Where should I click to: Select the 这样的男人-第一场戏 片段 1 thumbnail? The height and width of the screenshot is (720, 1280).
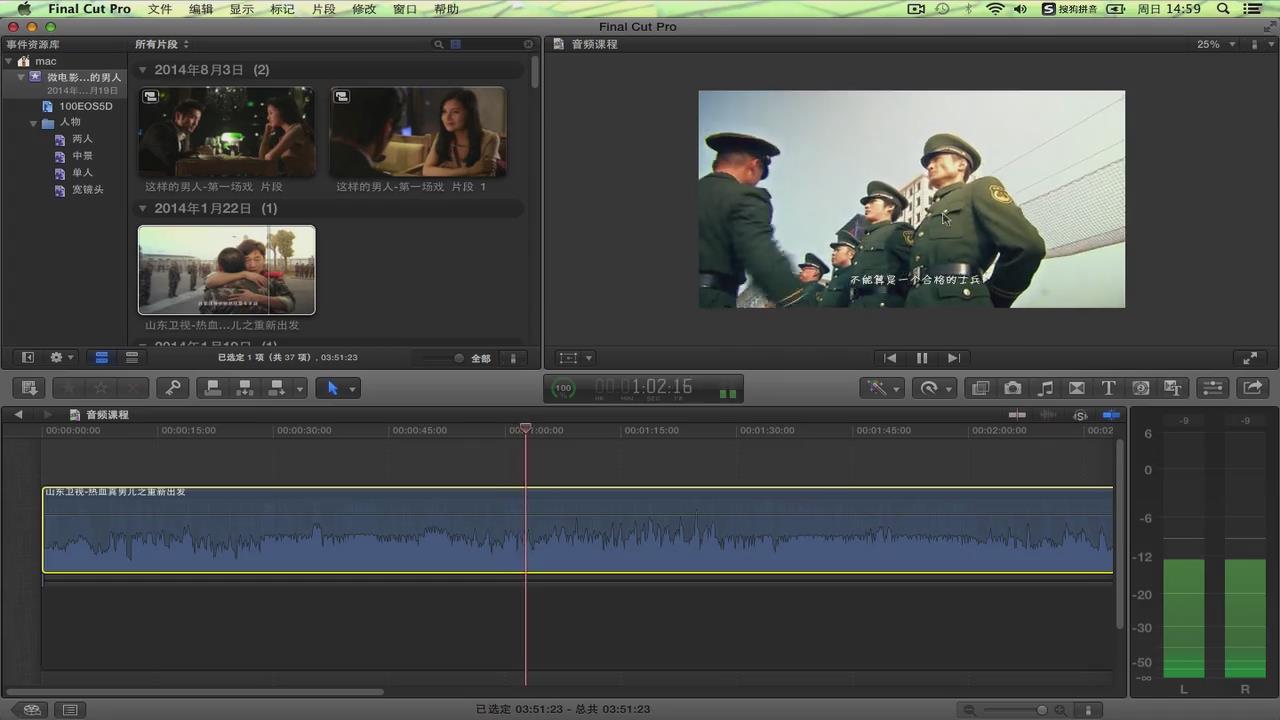click(x=418, y=132)
